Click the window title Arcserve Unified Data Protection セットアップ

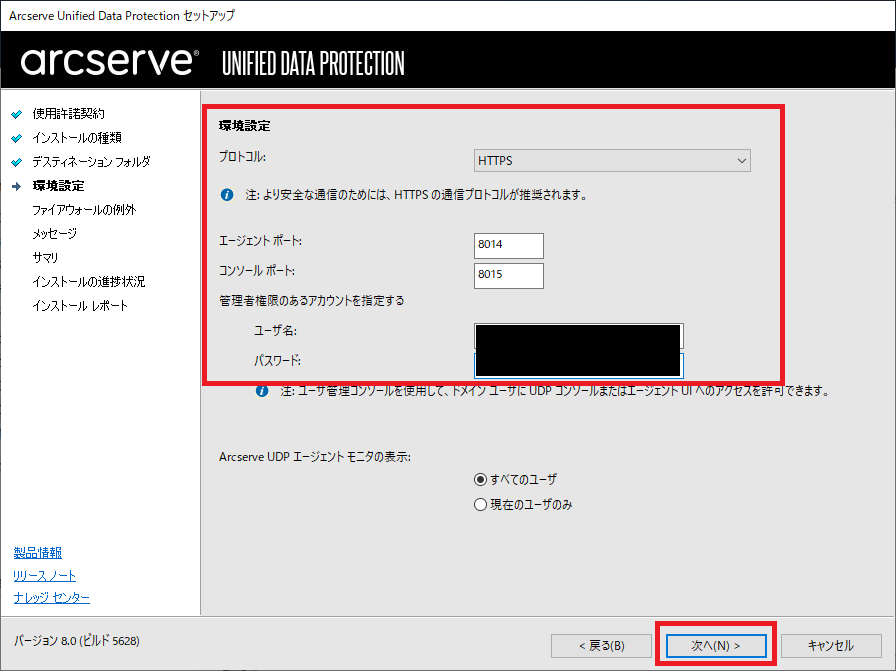[x=122, y=16]
